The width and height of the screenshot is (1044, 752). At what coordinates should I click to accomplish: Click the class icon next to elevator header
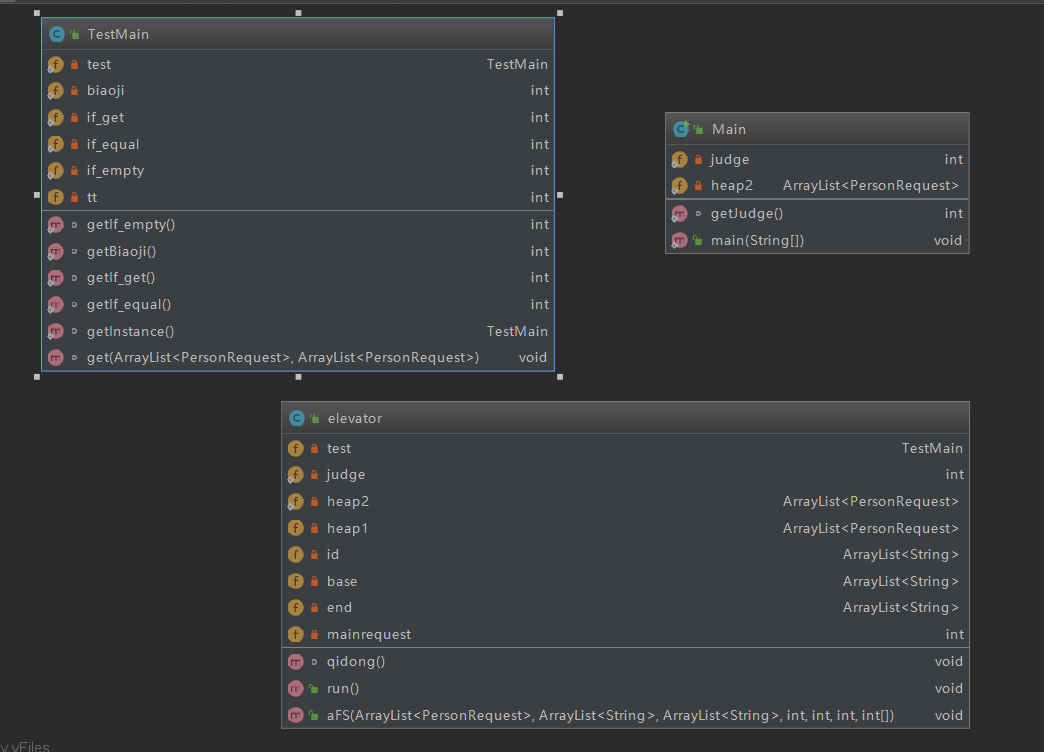296,418
